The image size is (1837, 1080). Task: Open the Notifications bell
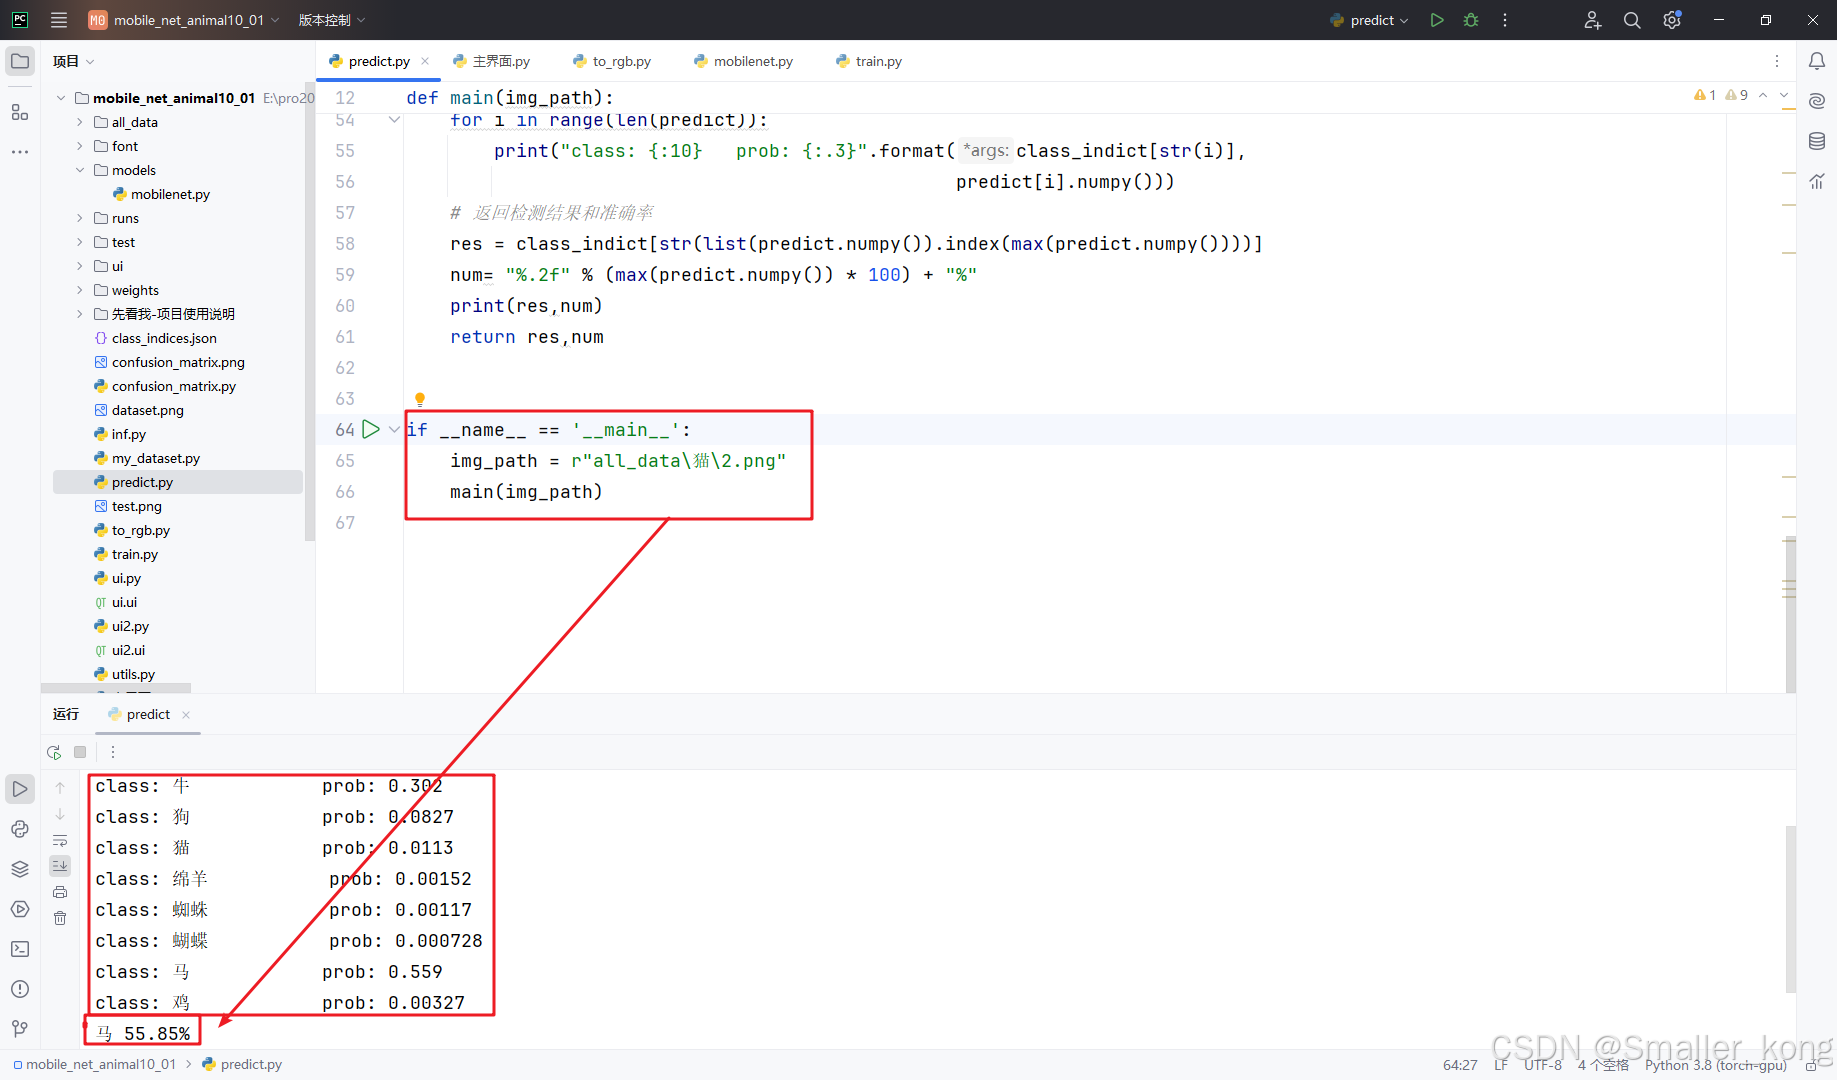[1817, 61]
